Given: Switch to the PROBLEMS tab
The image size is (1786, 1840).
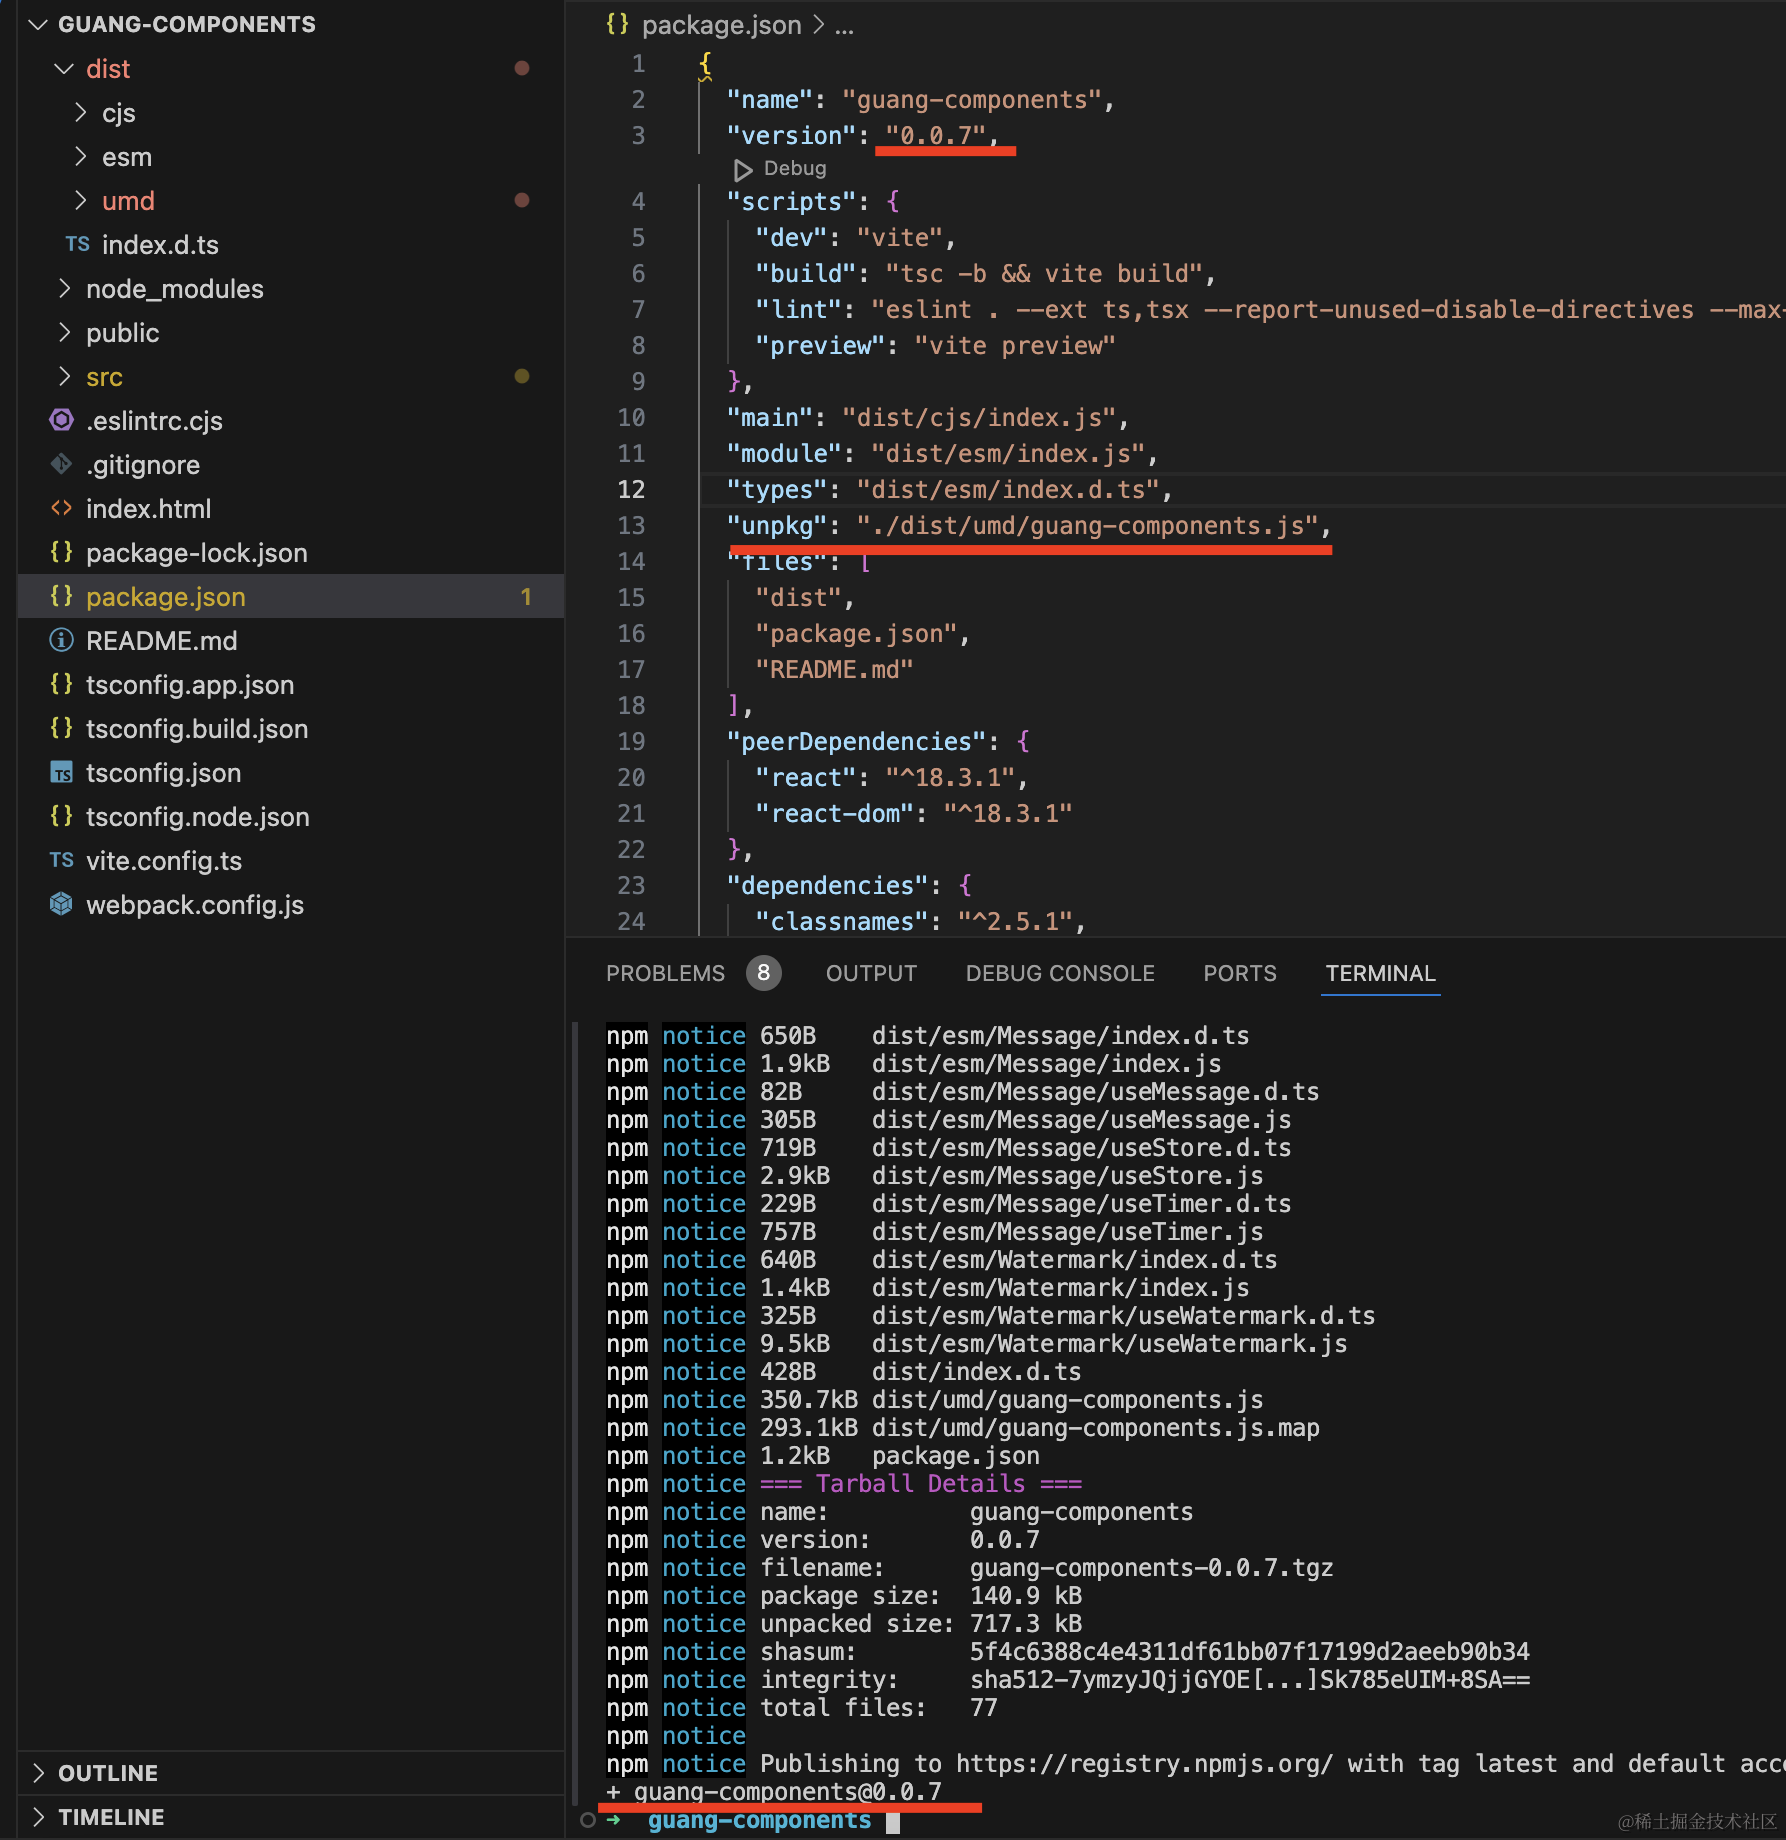Looking at the screenshot, I should (x=665, y=973).
